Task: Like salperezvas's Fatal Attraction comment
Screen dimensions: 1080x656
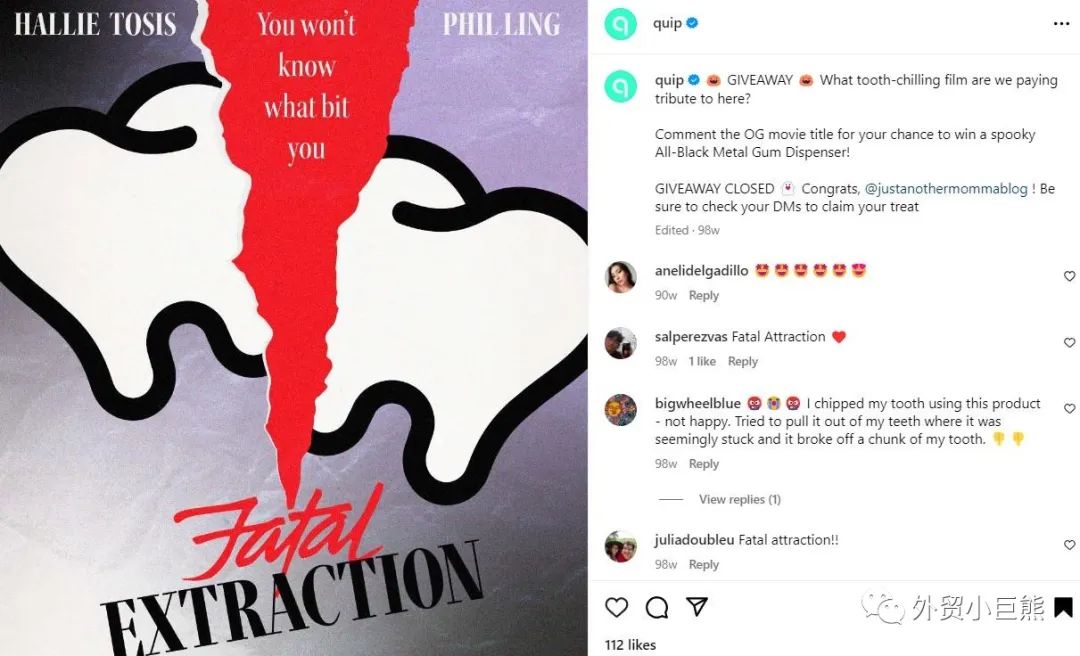Action: pyautogui.click(x=1070, y=342)
